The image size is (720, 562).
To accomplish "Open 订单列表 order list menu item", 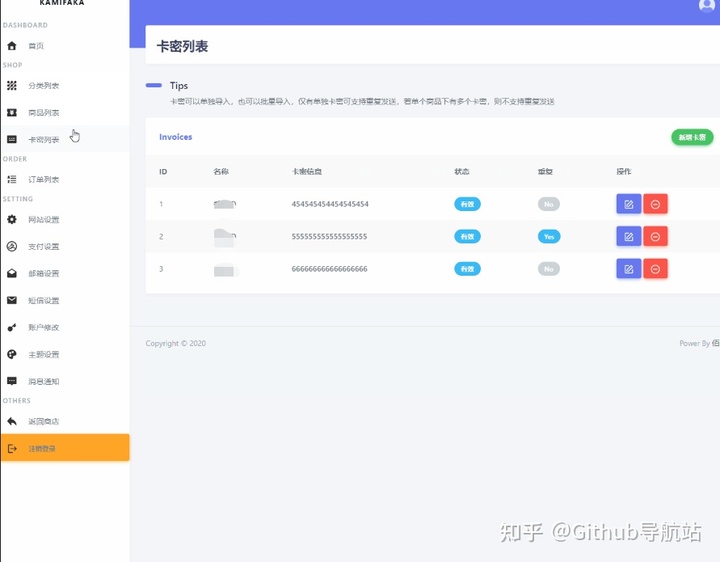I will pyautogui.click(x=44, y=180).
